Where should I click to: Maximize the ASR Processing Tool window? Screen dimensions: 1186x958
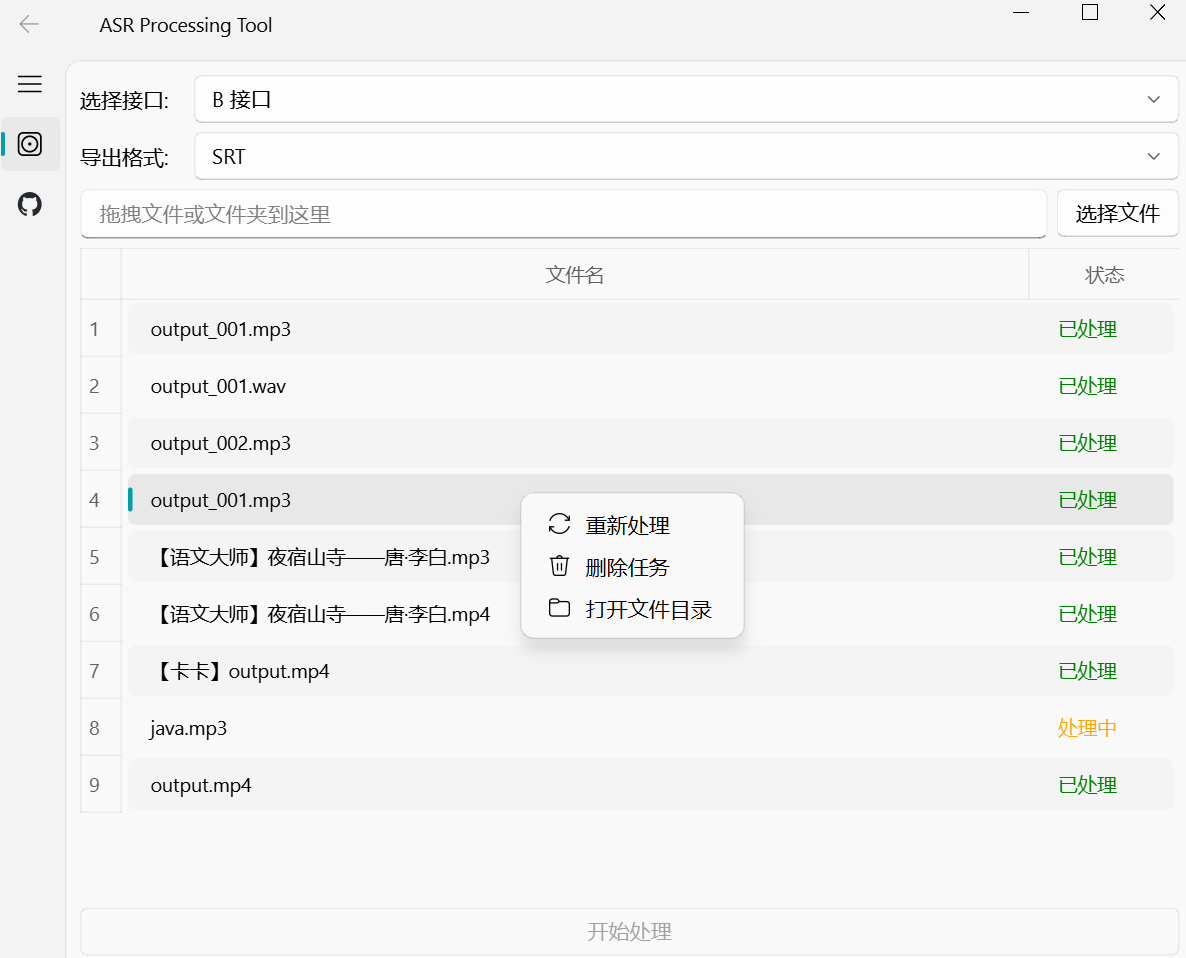pyautogui.click(x=1090, y=12)
